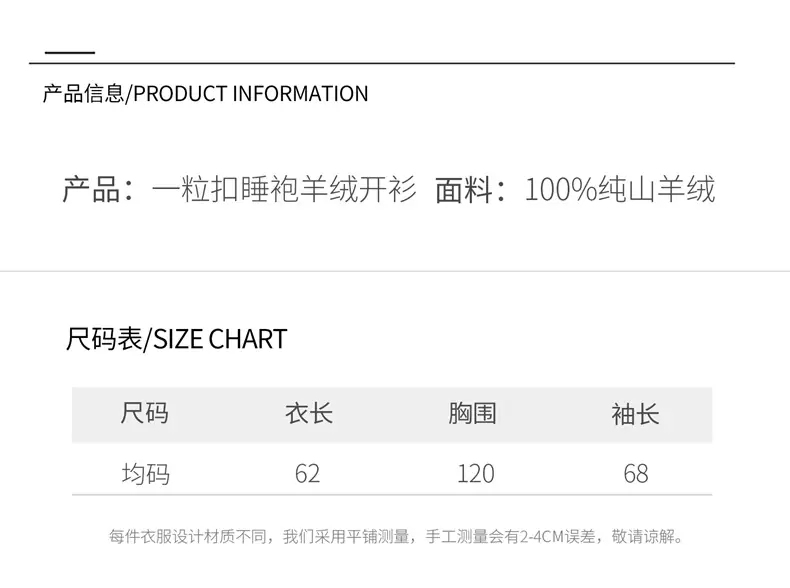
Task: Click the 胸围 column header
Action: [x=472, y=414]
